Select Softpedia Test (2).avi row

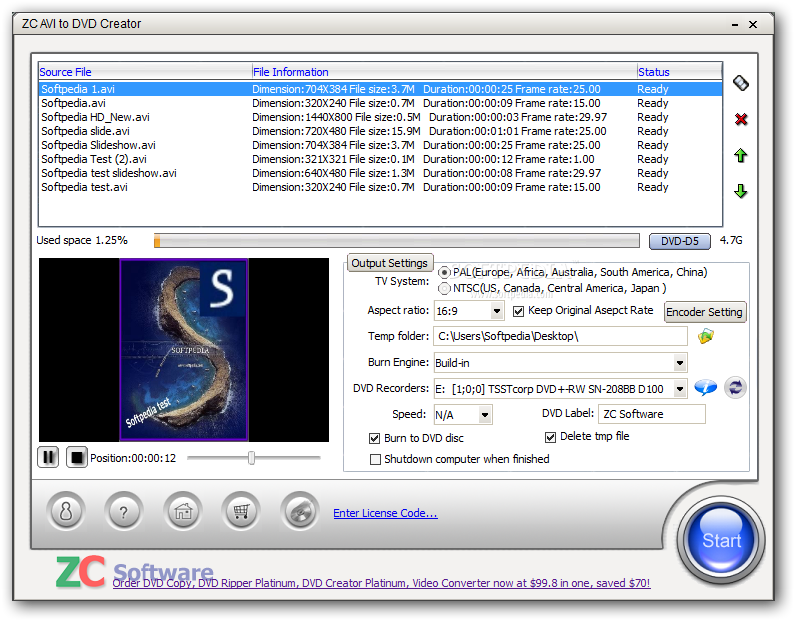380,159
